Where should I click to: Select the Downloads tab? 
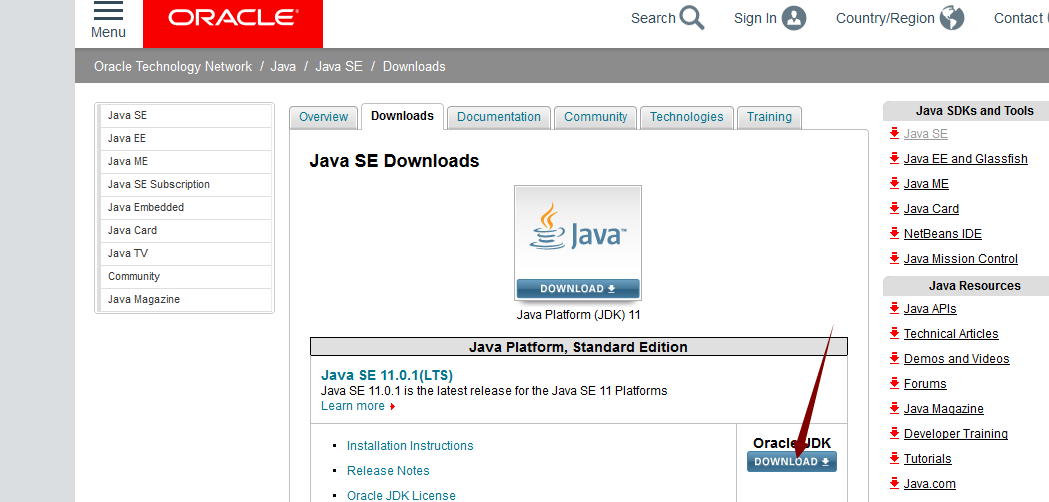(402, 116)
